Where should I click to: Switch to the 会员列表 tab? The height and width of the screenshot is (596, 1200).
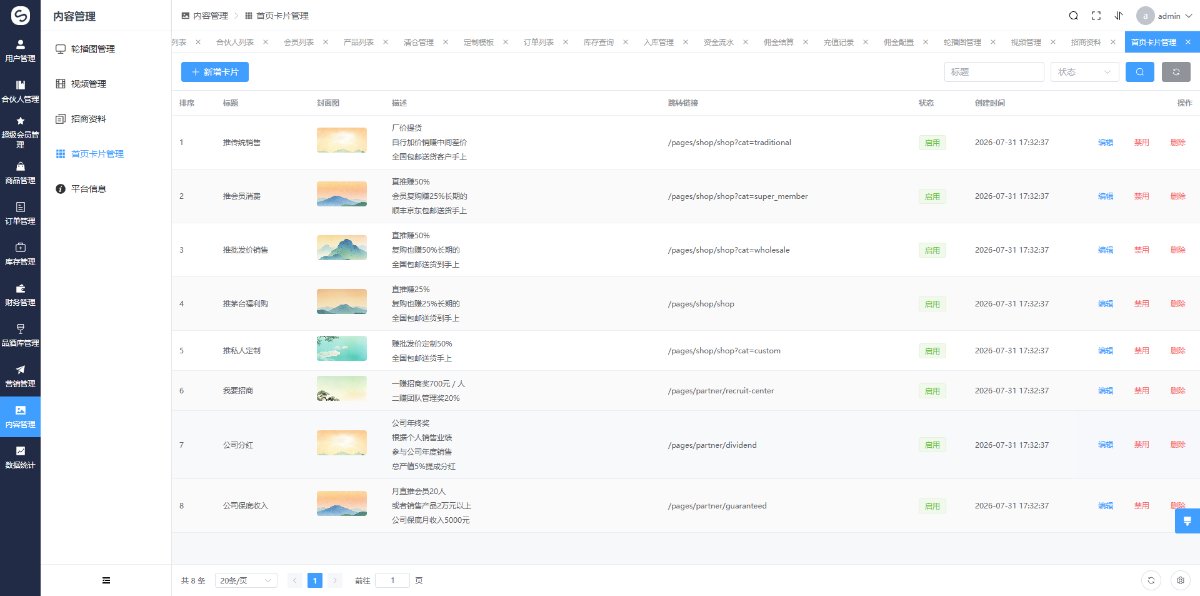299,43
